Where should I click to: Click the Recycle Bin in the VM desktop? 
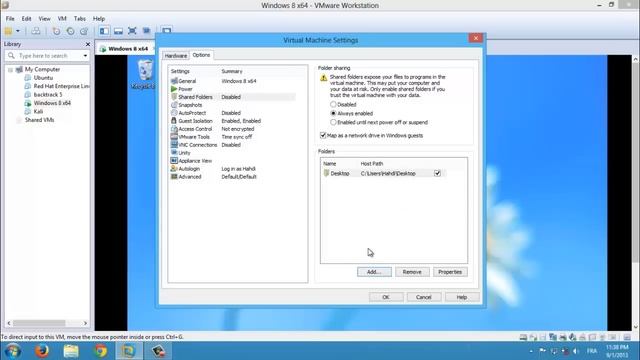[x=144, y=74]
